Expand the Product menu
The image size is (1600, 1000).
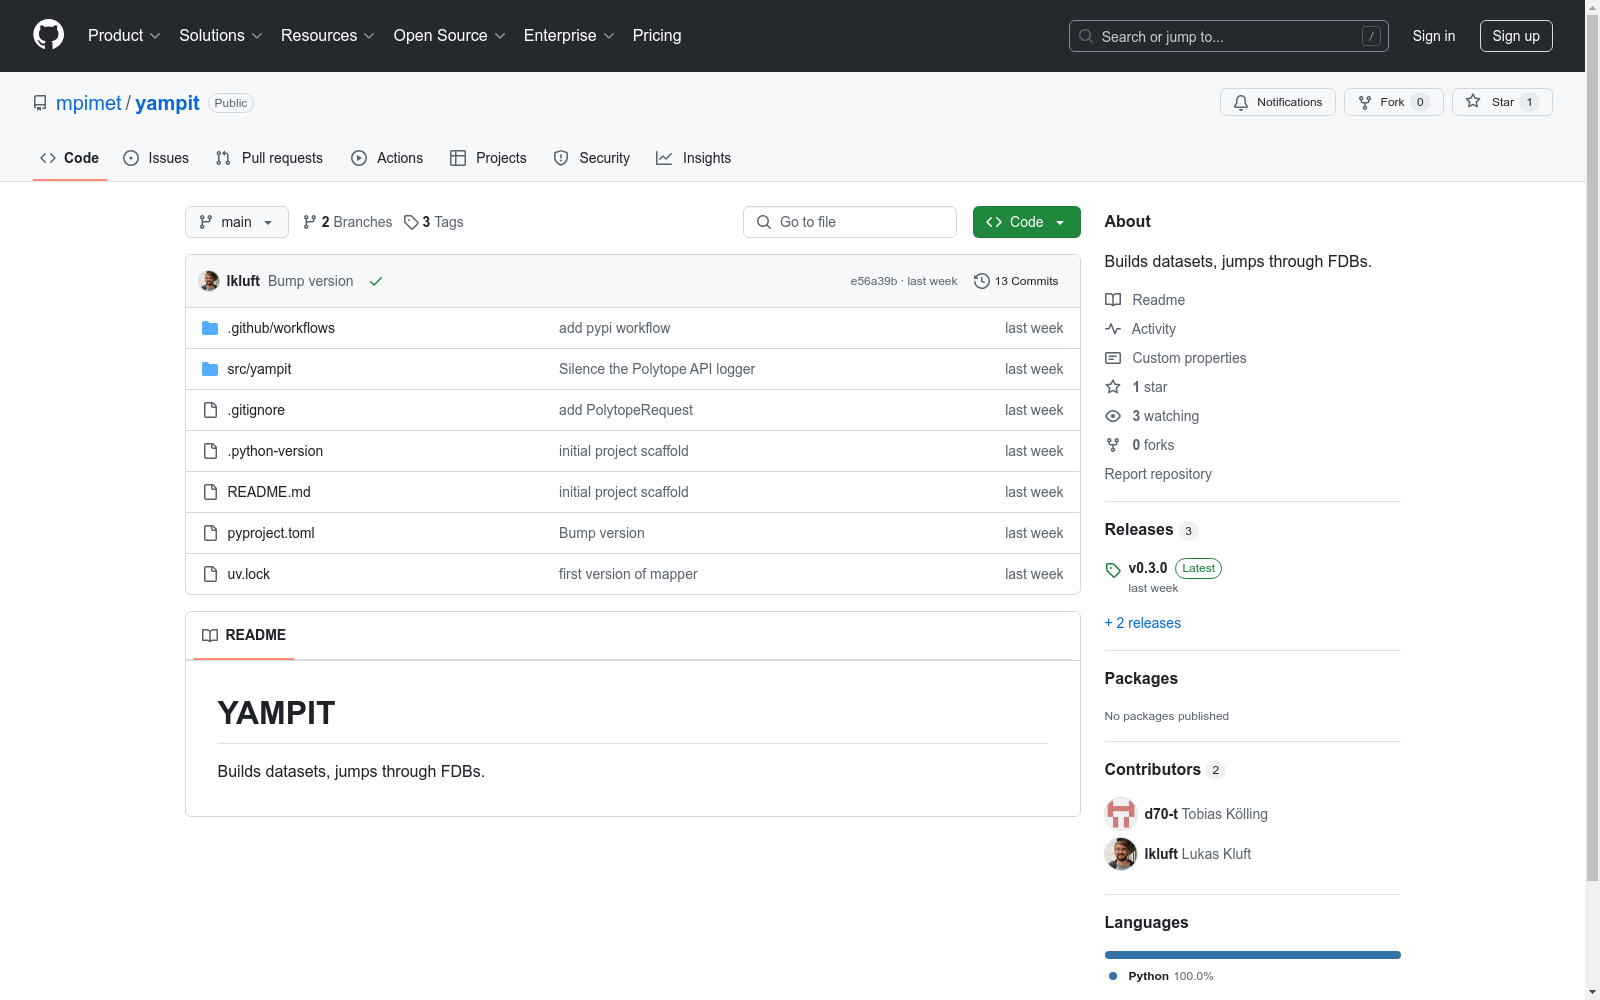tap(124, 35)
